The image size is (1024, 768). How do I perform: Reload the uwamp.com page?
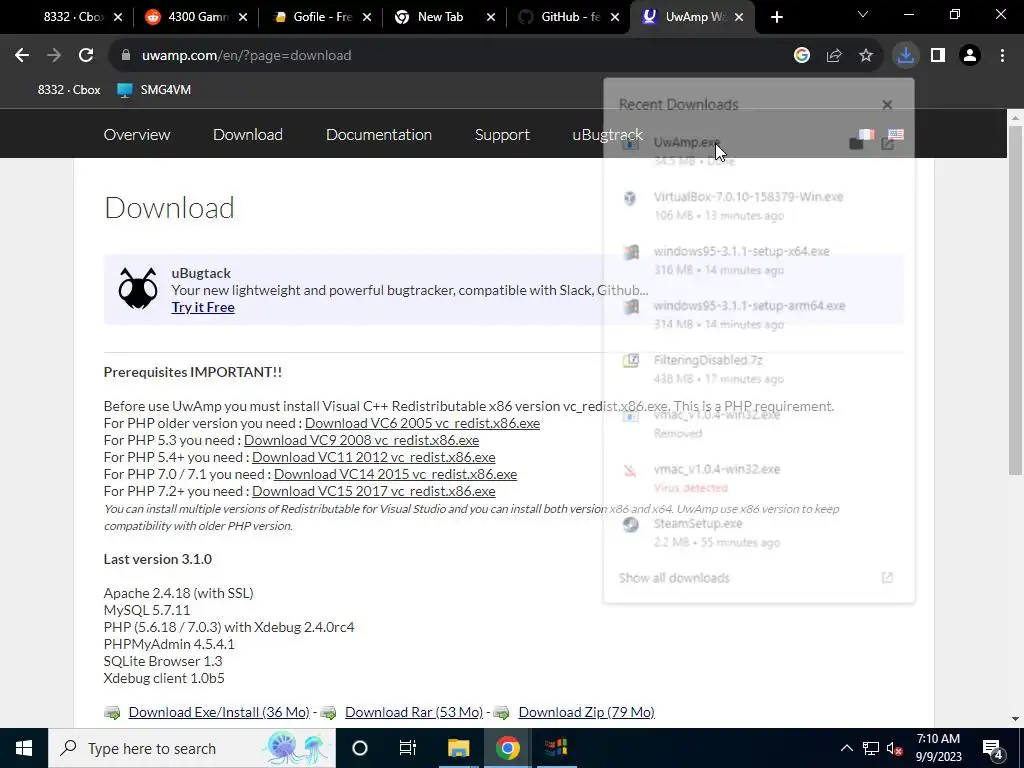(86, 56)
